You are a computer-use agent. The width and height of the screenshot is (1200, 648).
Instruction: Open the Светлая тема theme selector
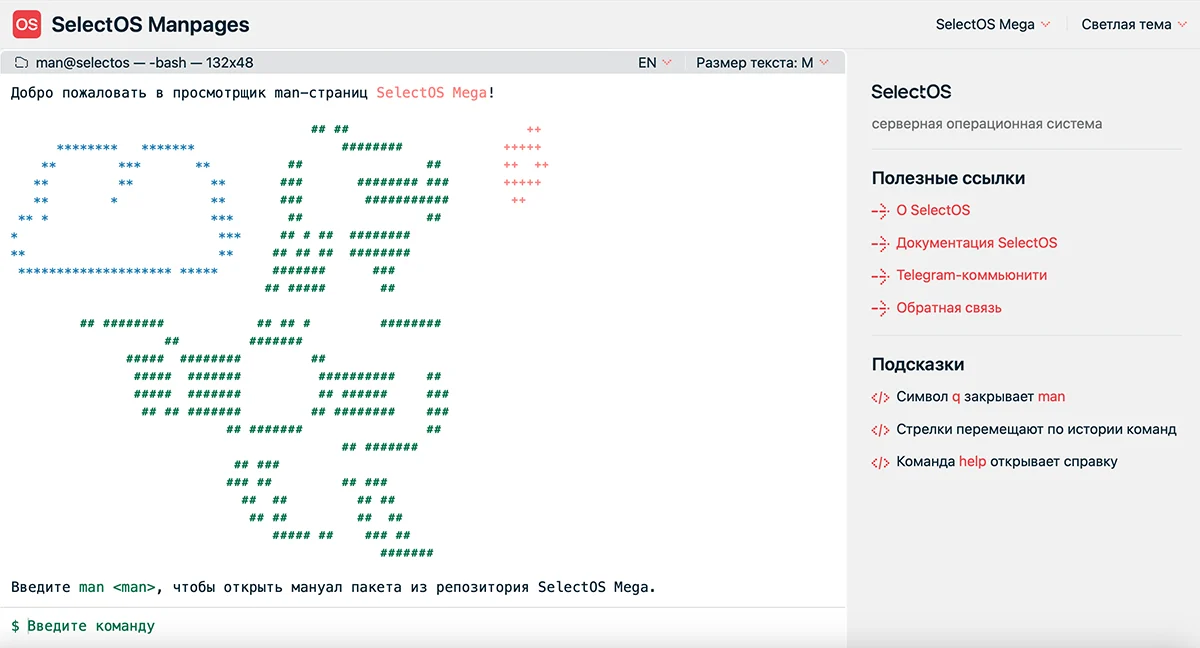tap(1134, 24)
